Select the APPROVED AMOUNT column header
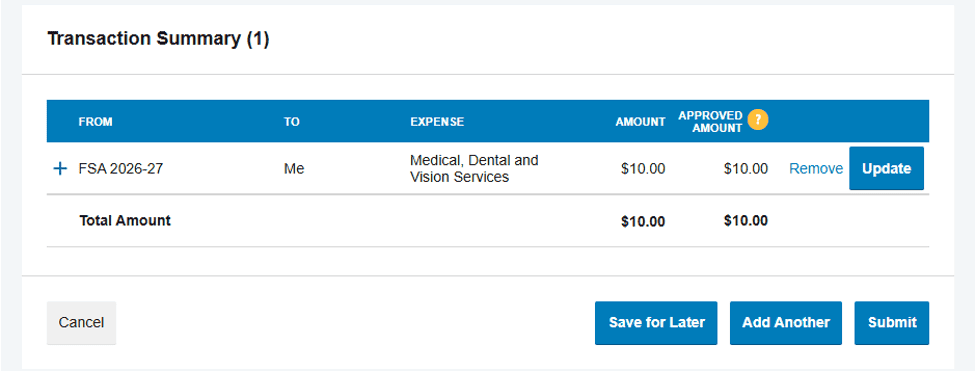Viewport: 975px width, 371px height. pos(711,122)
